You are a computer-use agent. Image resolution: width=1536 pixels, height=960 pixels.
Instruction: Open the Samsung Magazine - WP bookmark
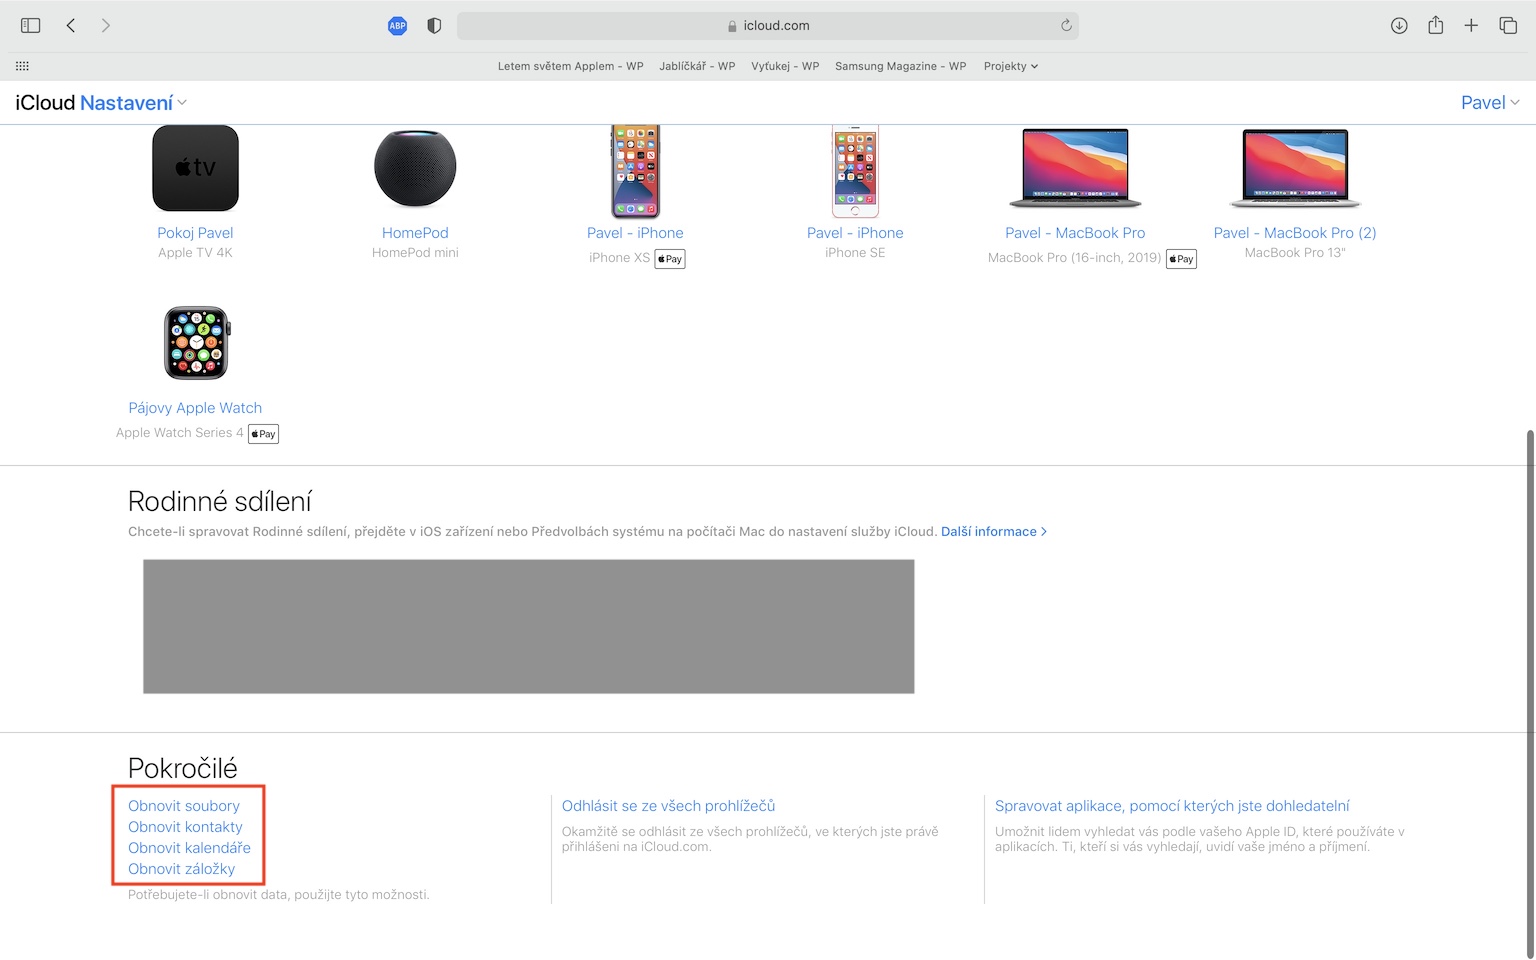pyautogui.click(x=900, y=66)
